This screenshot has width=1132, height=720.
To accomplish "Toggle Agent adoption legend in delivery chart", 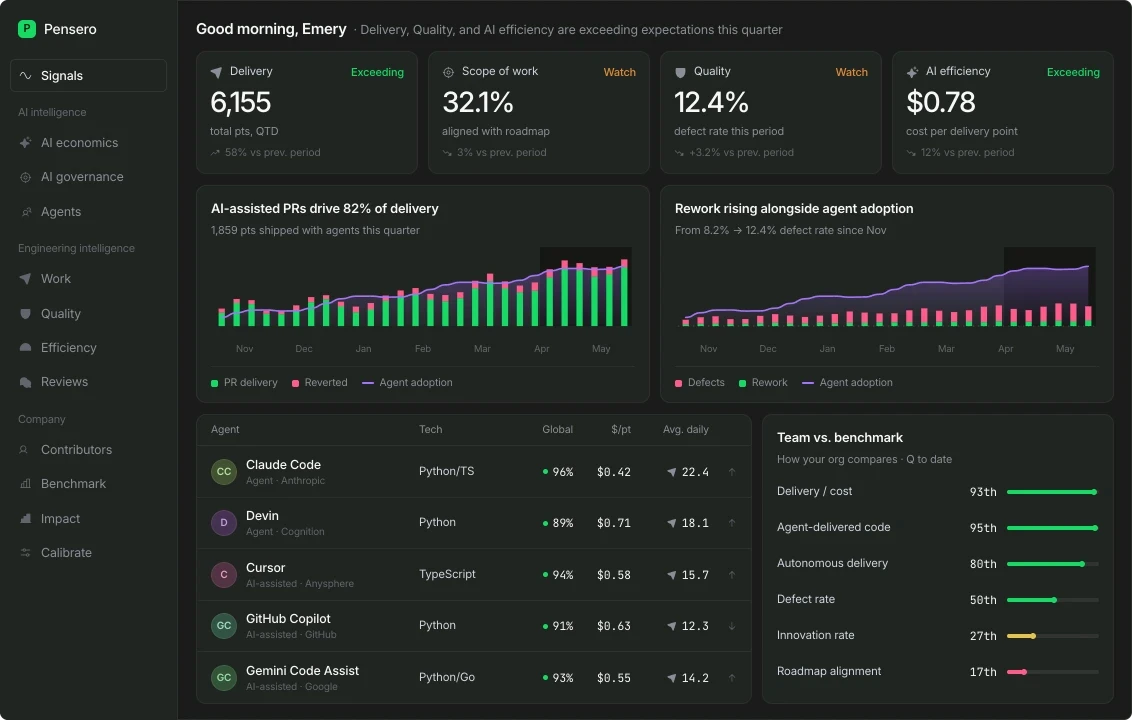I will tap(407, 383).
